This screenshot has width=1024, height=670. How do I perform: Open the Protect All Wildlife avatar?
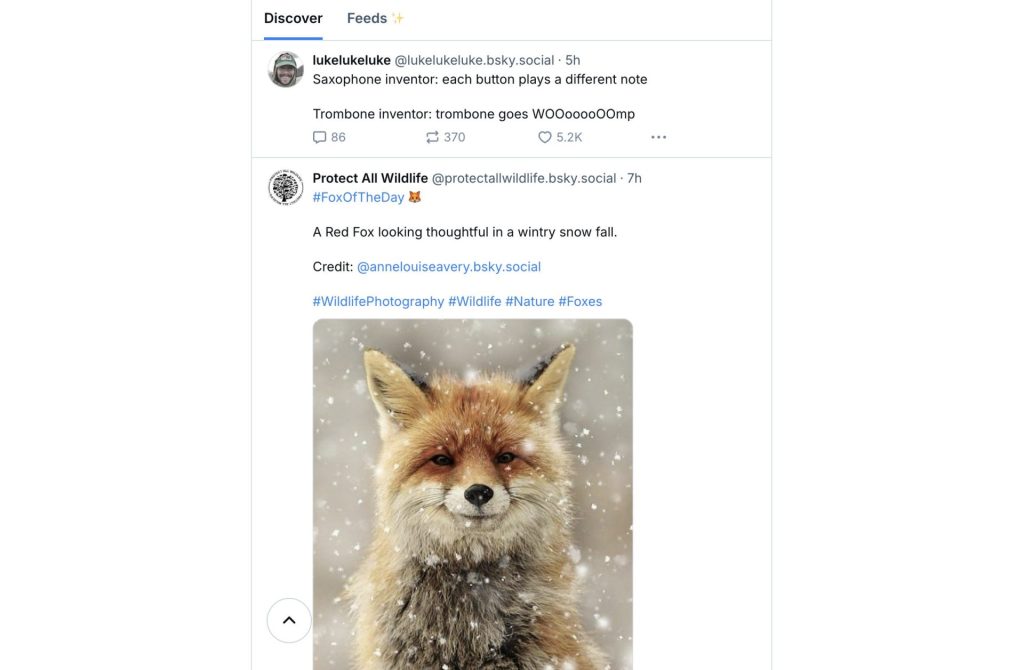285,187
